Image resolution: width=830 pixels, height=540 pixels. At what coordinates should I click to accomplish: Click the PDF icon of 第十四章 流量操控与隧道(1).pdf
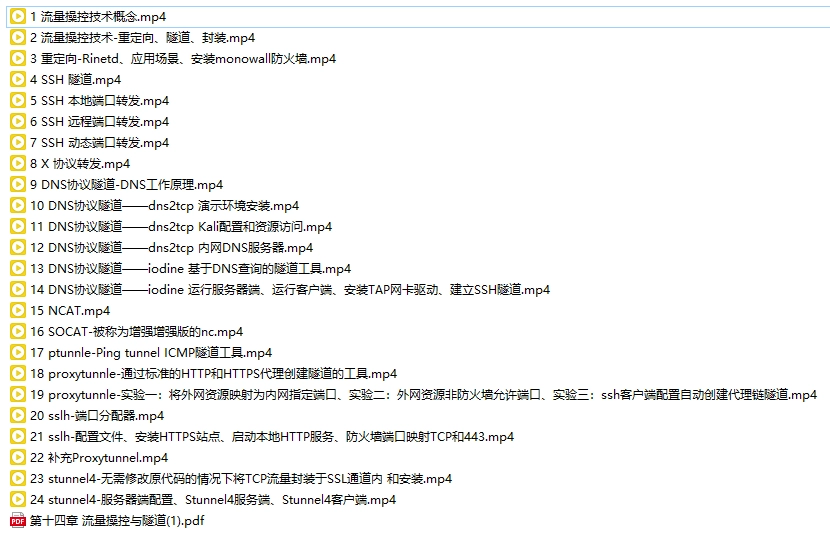[17, 520]
